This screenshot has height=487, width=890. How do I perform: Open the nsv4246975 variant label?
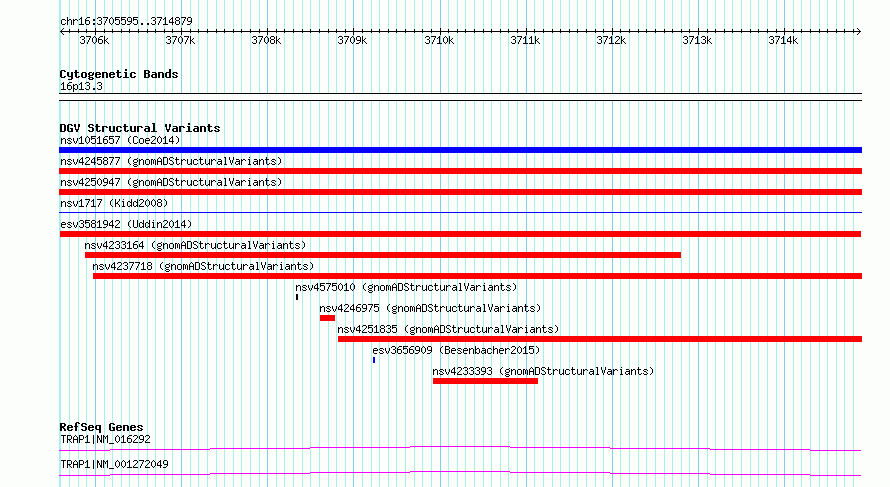[x=430, y=308]
